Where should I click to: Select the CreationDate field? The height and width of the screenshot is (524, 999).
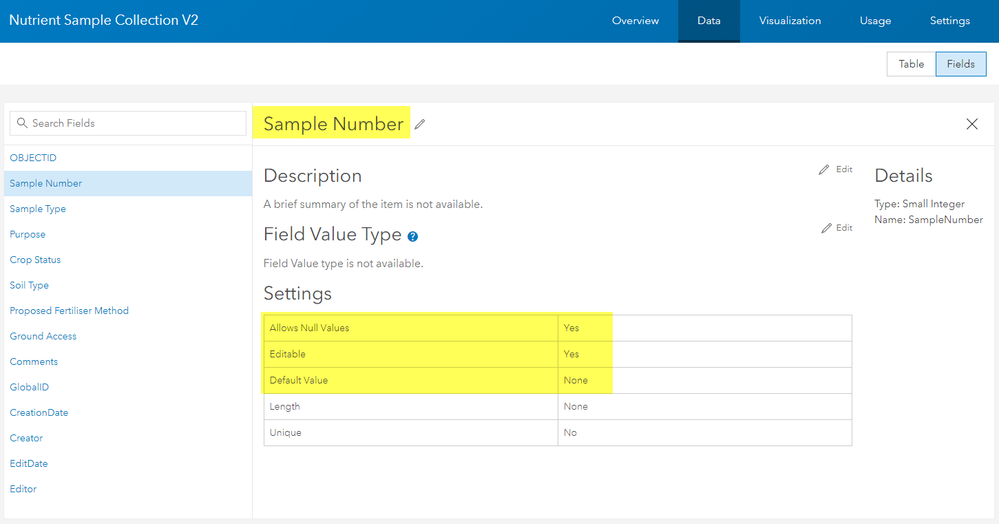pyautogui.click(x=38, y=413)
